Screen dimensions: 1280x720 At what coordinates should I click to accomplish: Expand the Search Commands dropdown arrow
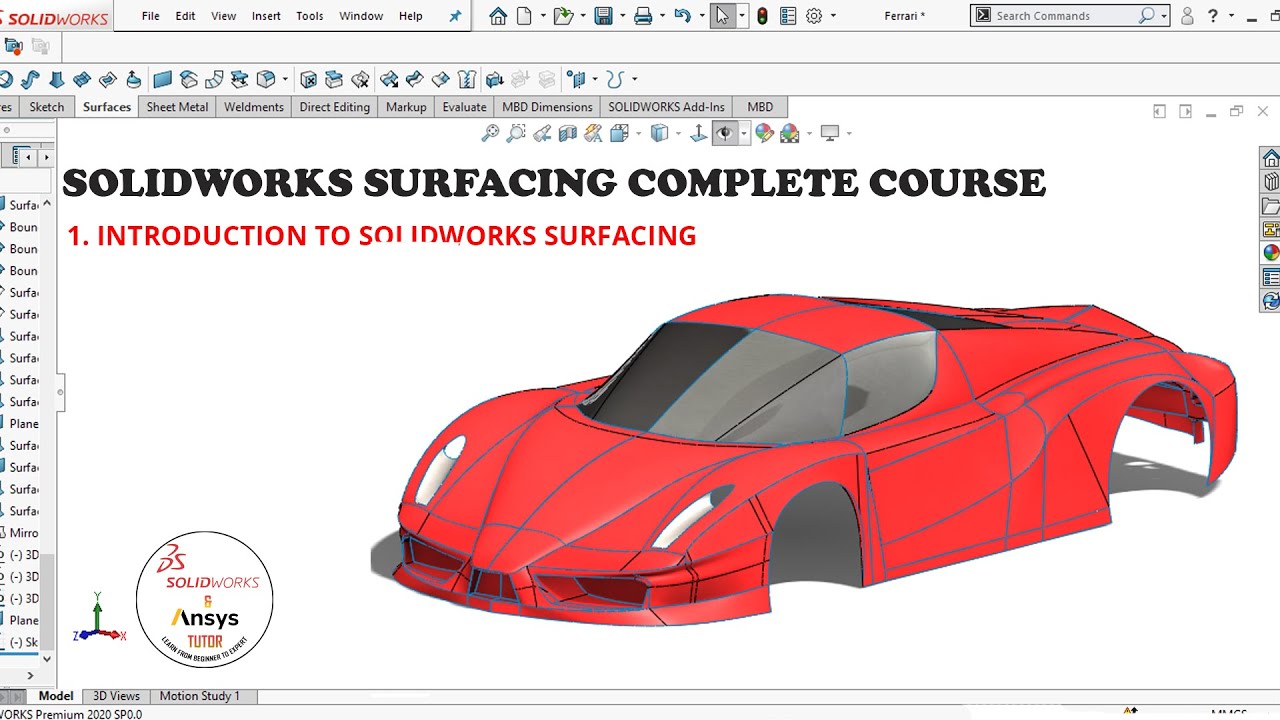tap(1164, 16)
